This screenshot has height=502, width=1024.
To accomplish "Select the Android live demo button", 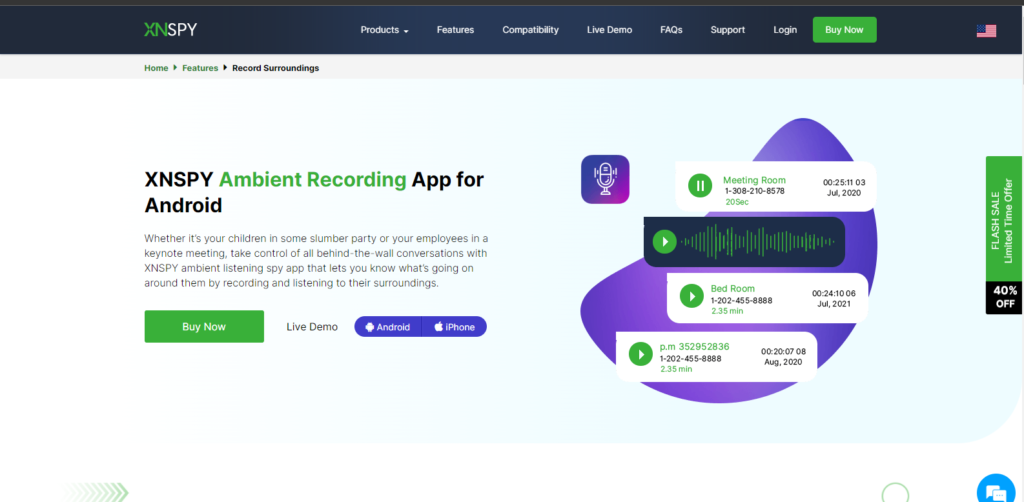I will pyautogui.click(x=388, y=327).
